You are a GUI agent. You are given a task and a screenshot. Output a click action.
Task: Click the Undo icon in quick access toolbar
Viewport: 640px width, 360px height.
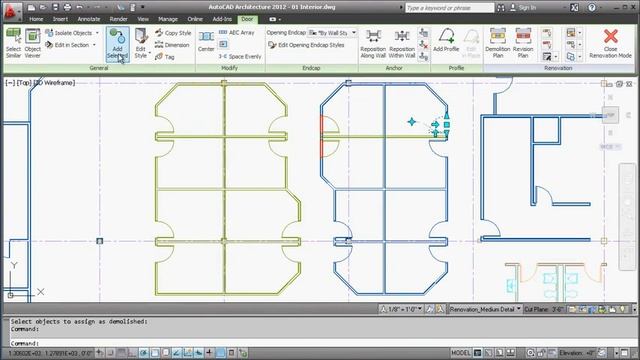click(x=80, y=7)
